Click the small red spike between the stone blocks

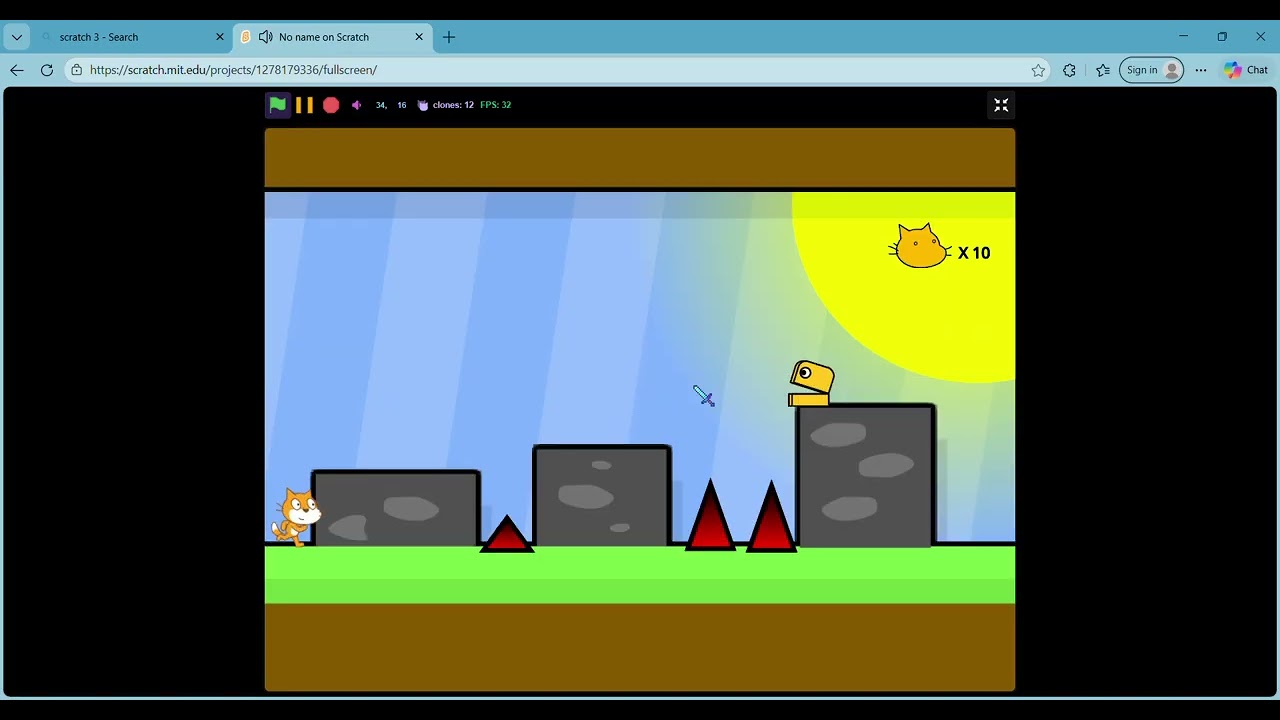click(507, 533)
